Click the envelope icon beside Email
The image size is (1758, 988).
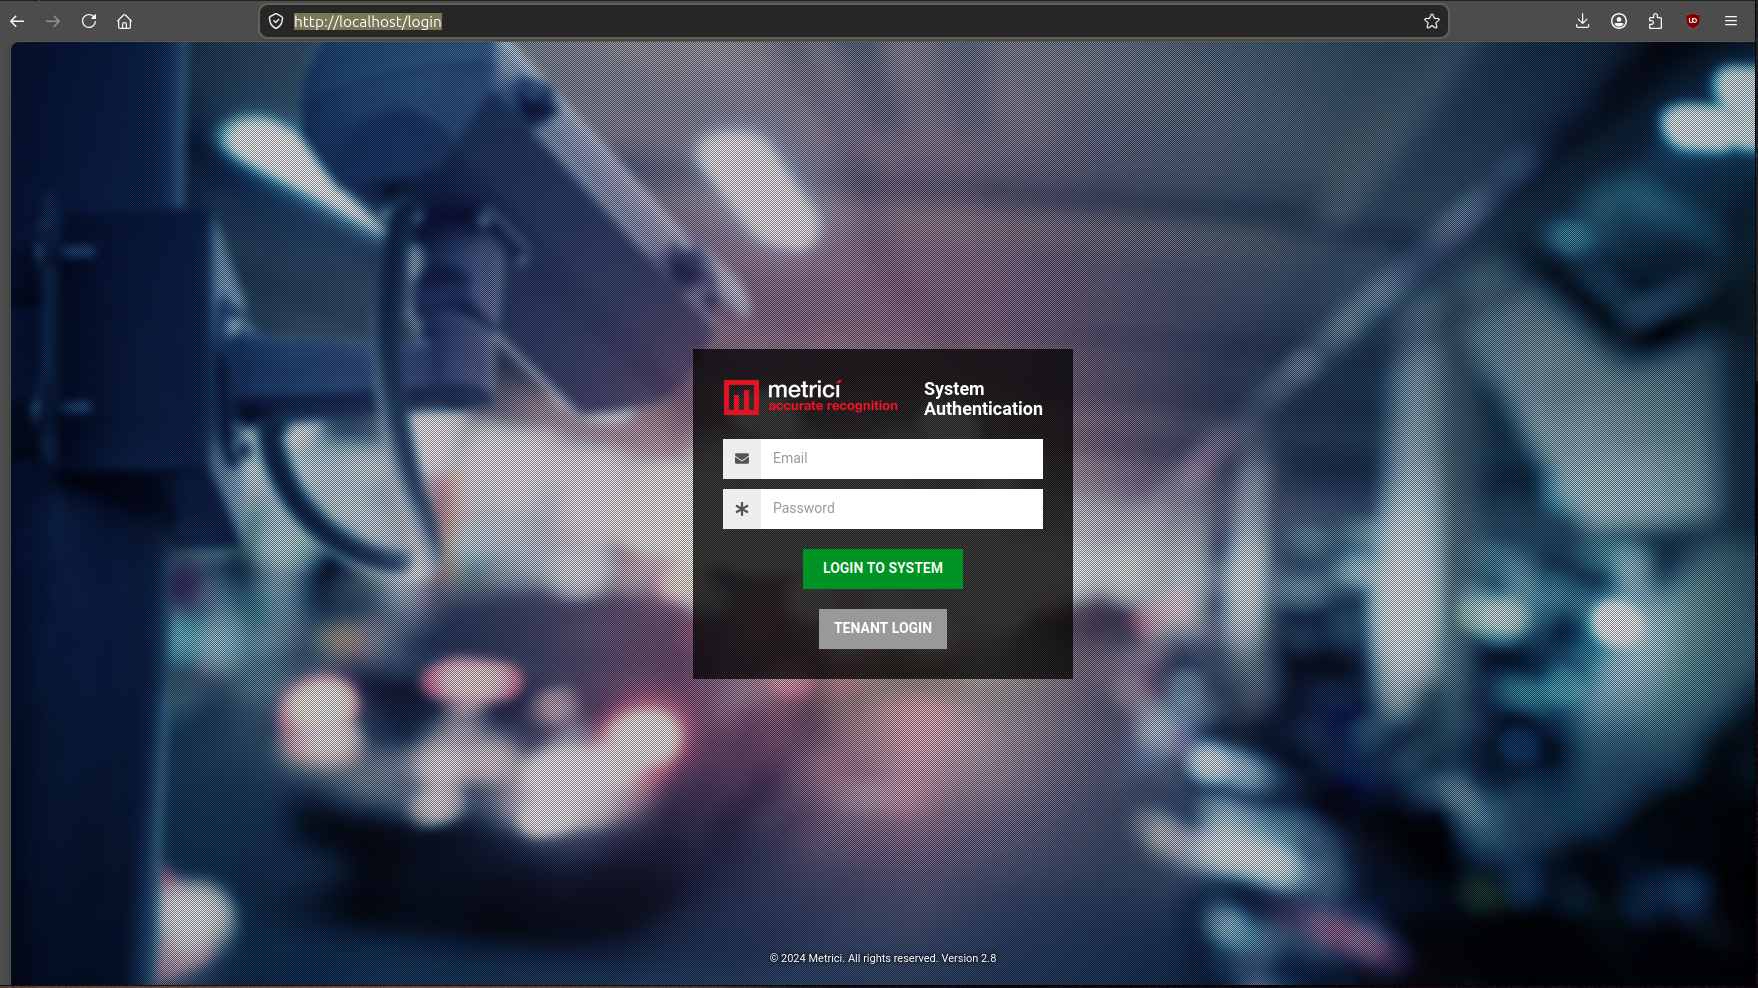[742, 458]
